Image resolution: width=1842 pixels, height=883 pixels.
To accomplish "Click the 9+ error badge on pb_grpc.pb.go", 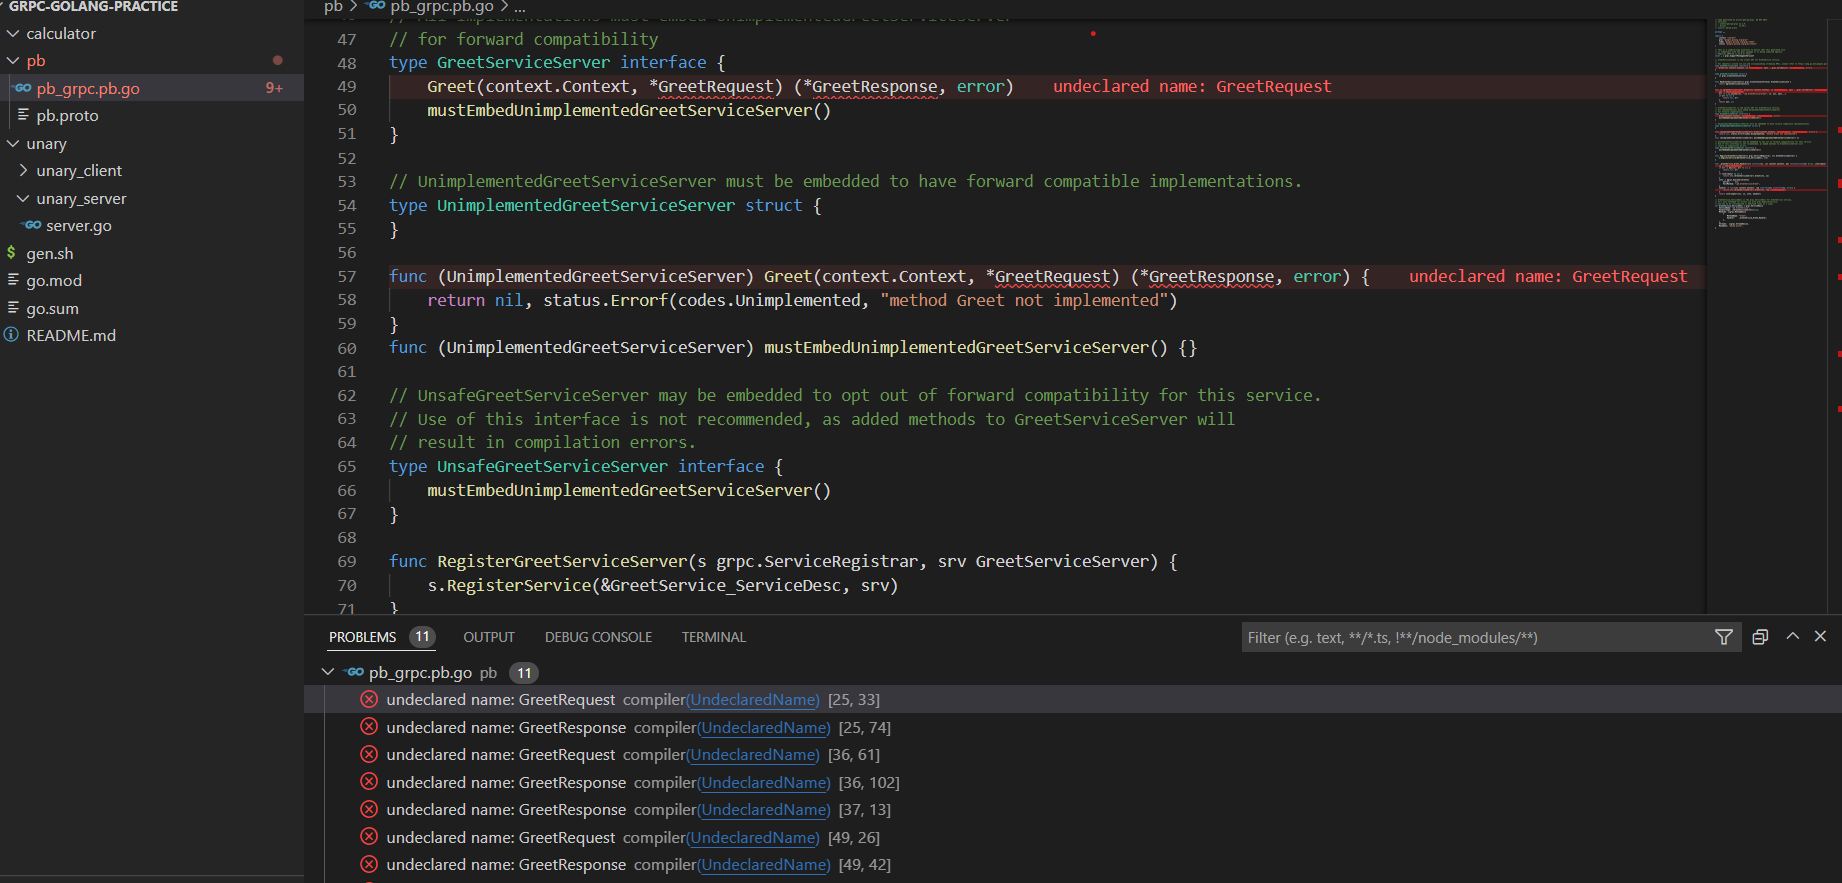I will click(274, 88).
